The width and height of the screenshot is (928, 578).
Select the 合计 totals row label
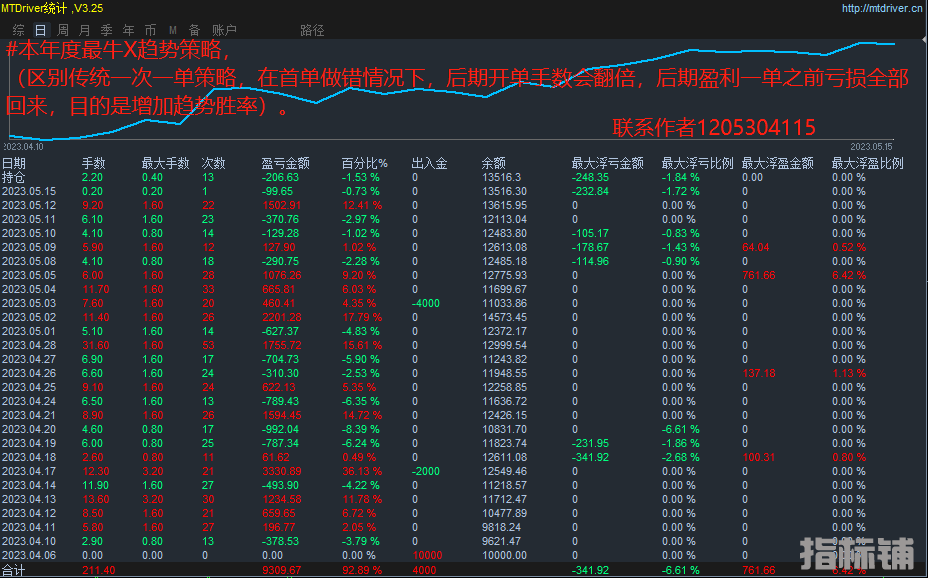(14, 571)
